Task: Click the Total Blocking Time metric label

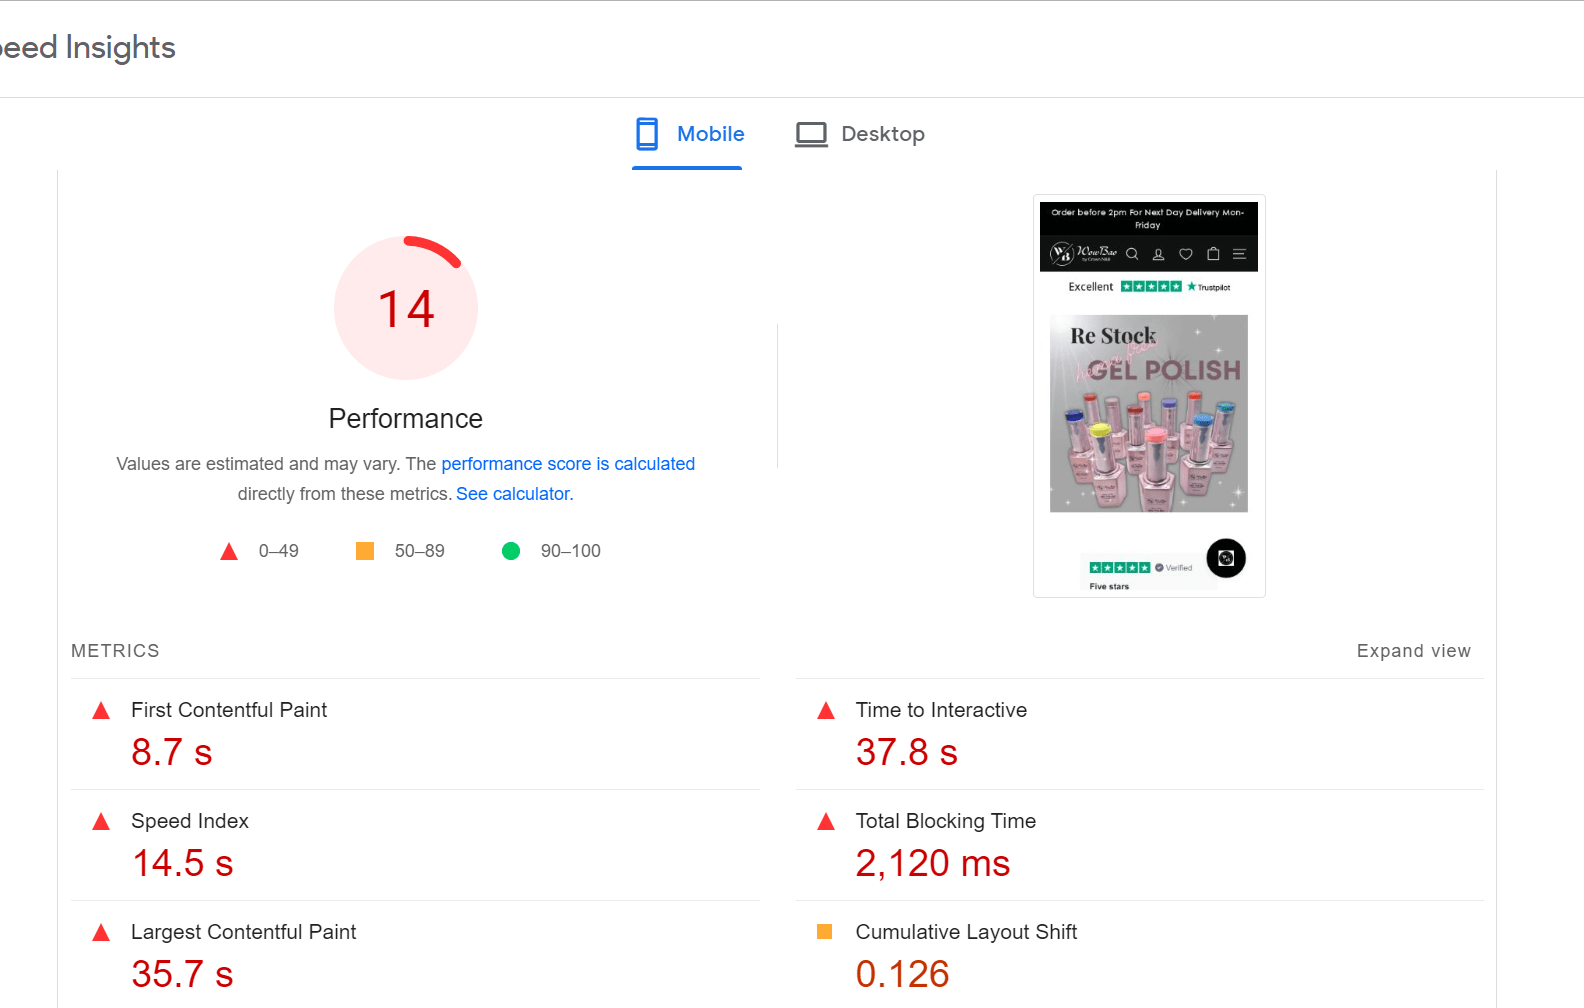Action: [x=945, y=821]
